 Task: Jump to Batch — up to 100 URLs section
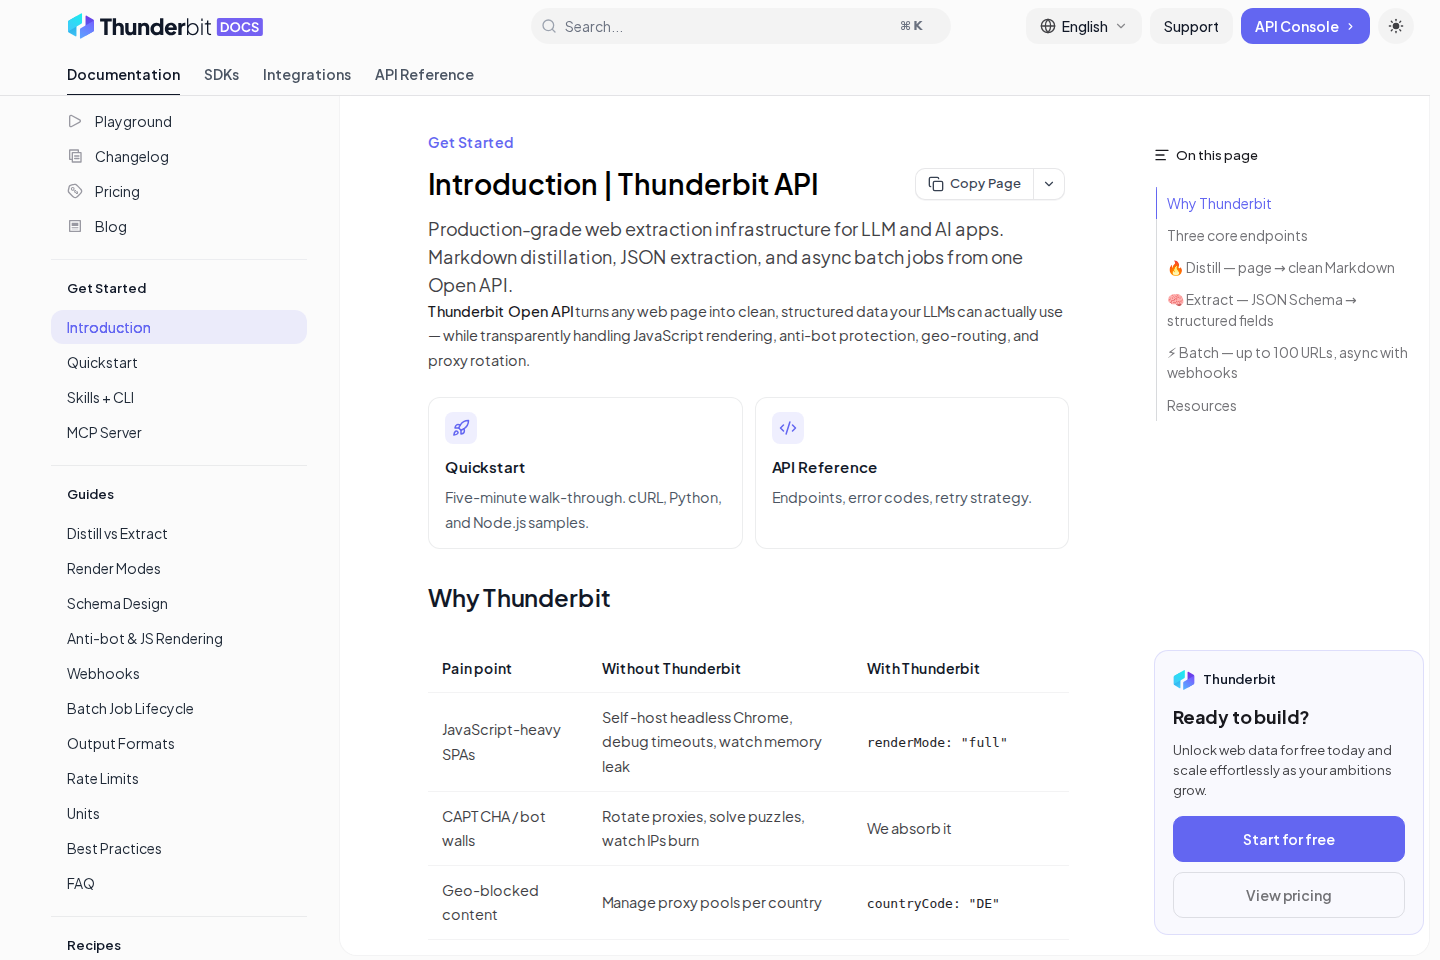point(1287,362)
